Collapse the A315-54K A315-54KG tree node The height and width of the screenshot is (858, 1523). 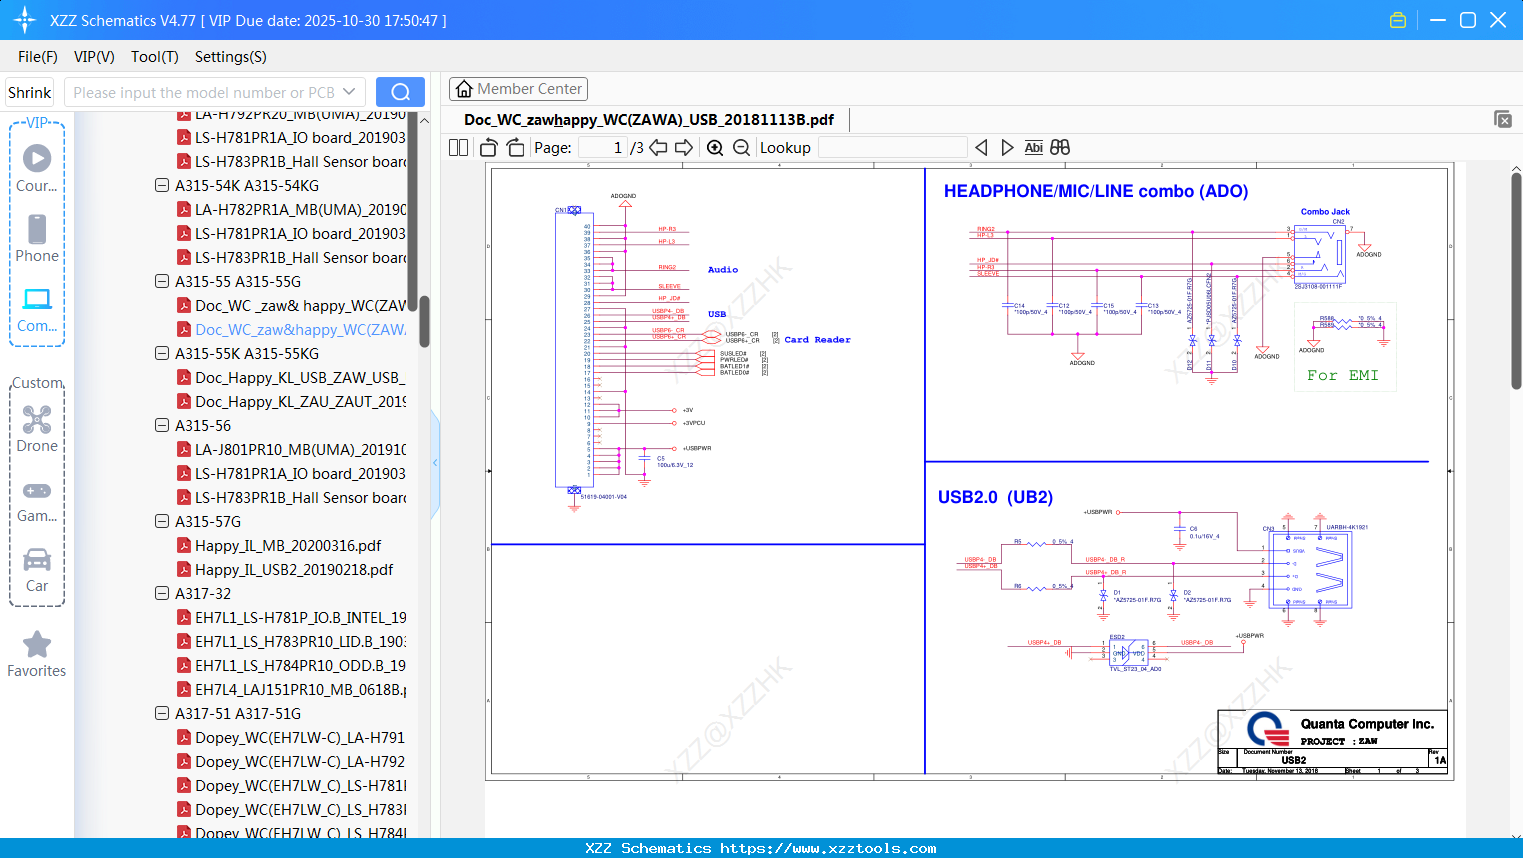(162, 186)
